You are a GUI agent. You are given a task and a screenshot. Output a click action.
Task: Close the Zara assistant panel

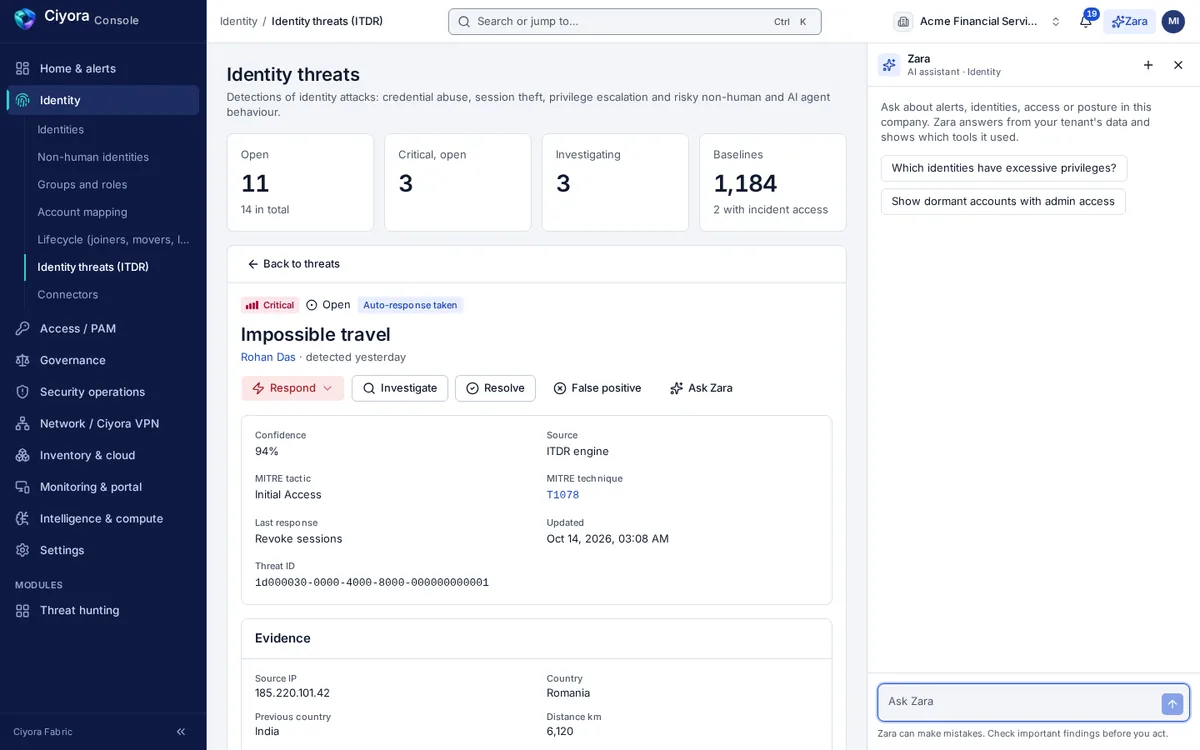coord(1178,65)
